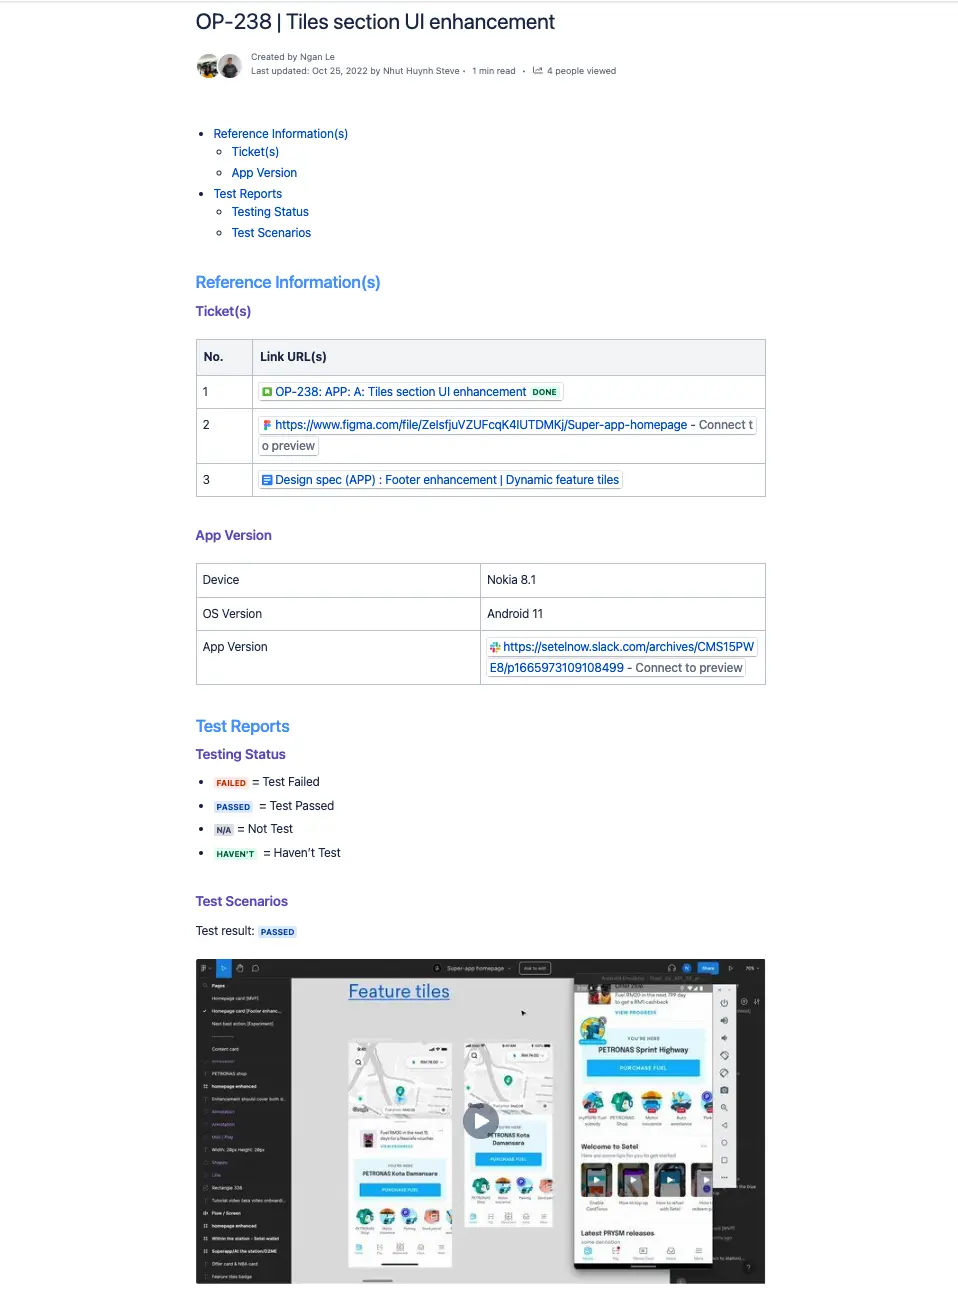Viewport: 958px width, 1295px height.
Task: Jump to Test Scenarios from table of contents
Action: [x=271, y=233]
